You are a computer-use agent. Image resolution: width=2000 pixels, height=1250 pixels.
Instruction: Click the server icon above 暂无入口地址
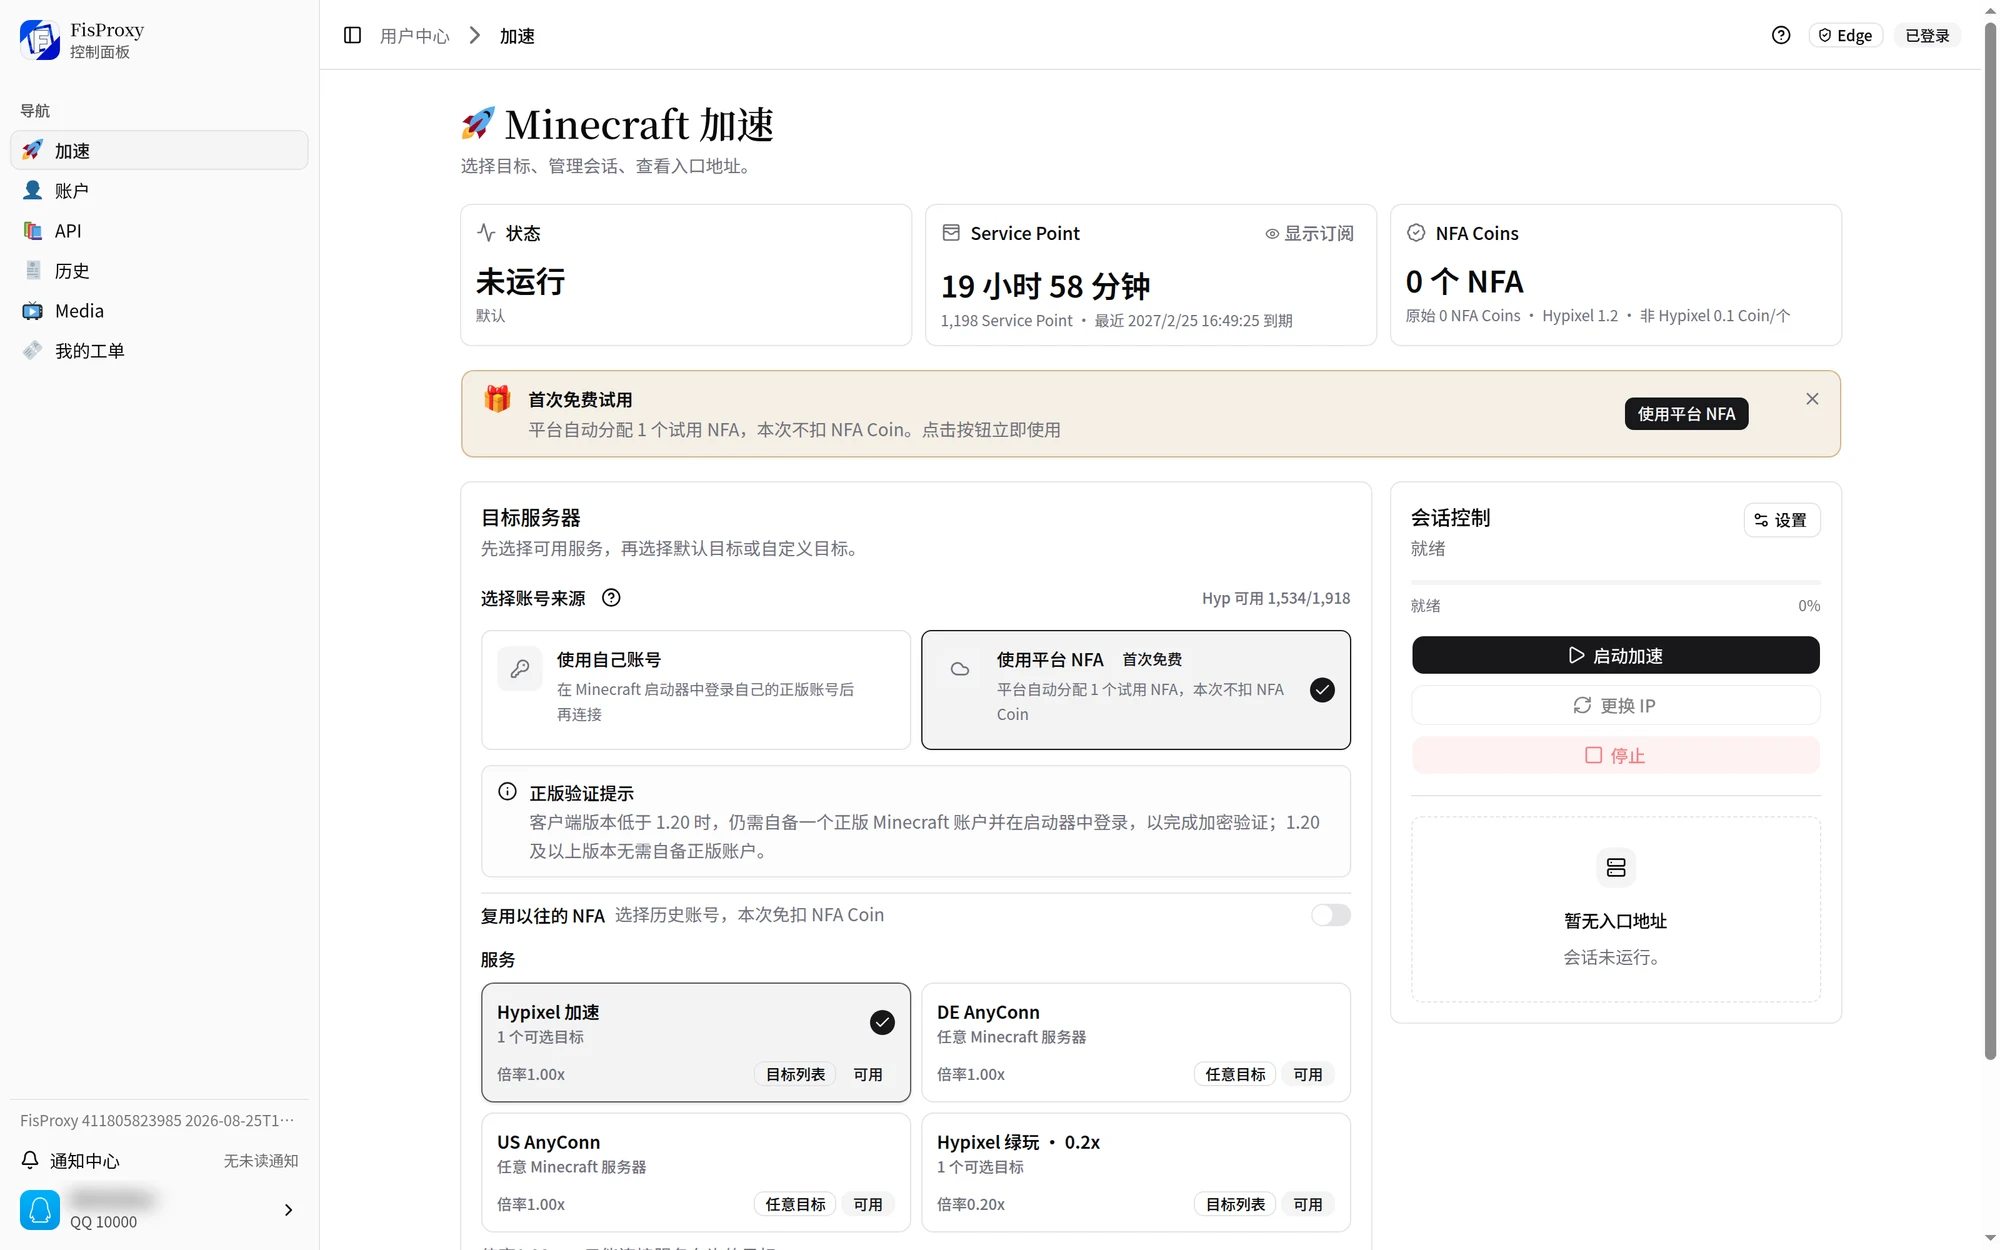tap(1616, 867)
